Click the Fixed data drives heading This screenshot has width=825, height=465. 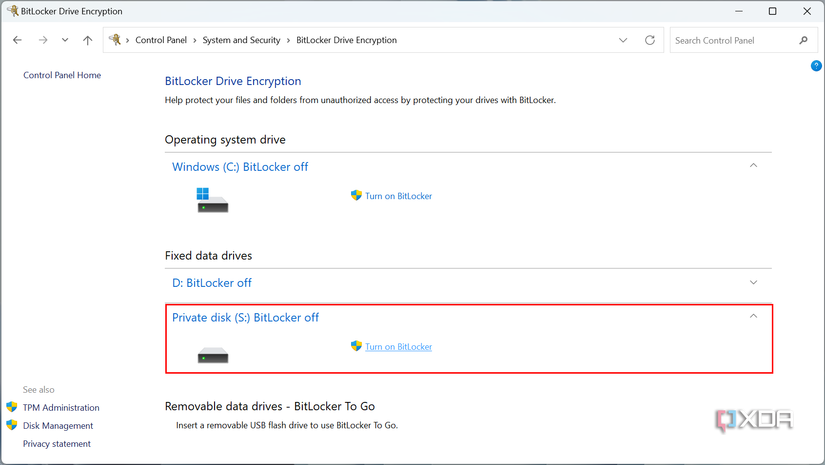tap(208, 256)
